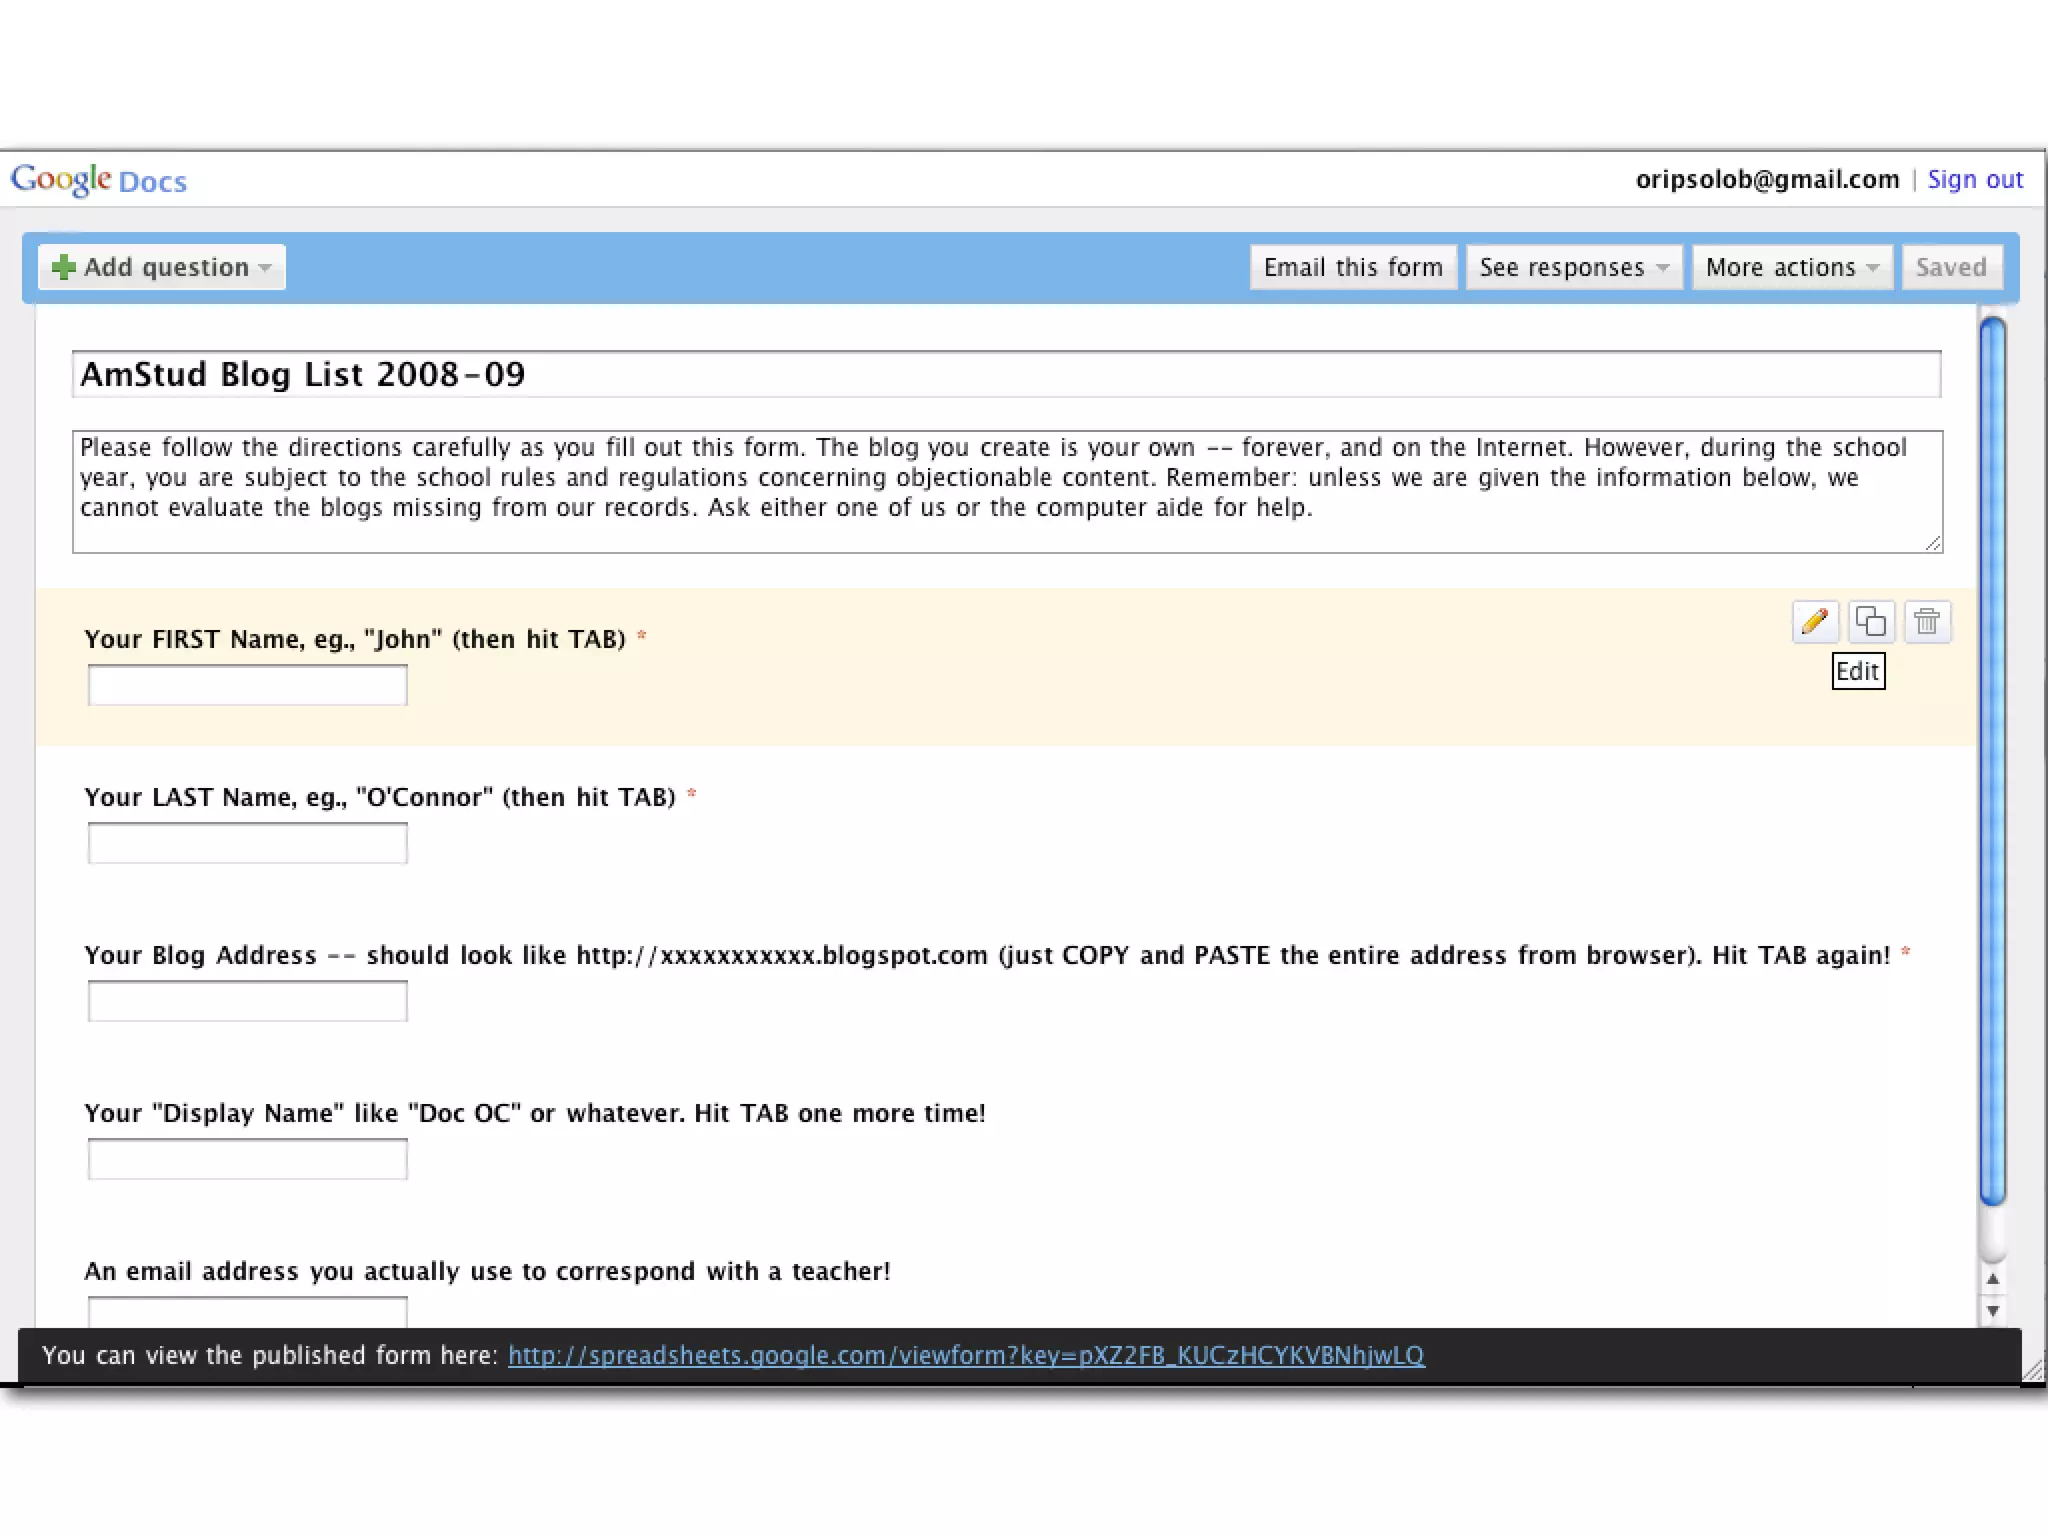The height and width of the screenshot is (1536, 2048).
Task: Click Email this form button
Action: click(1353, 267)
